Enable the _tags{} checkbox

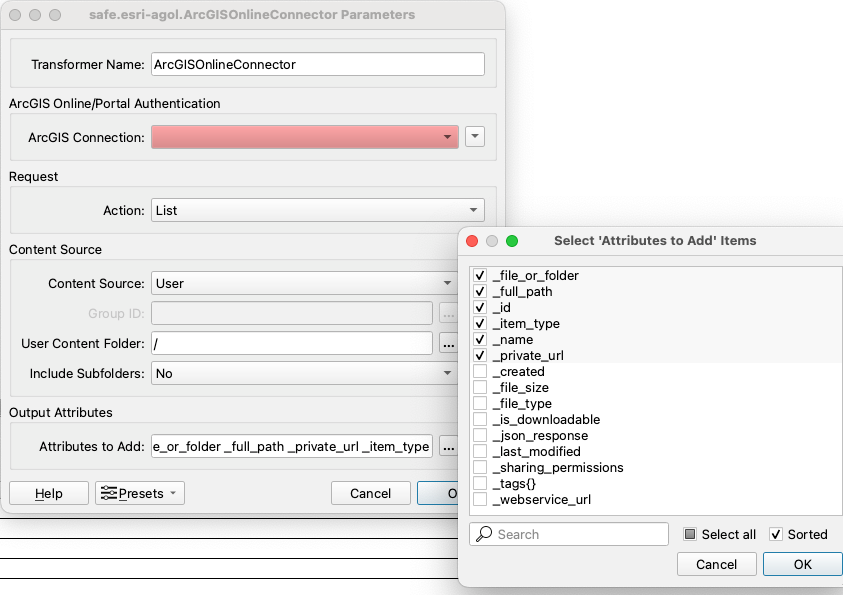(x=480, y=484)
